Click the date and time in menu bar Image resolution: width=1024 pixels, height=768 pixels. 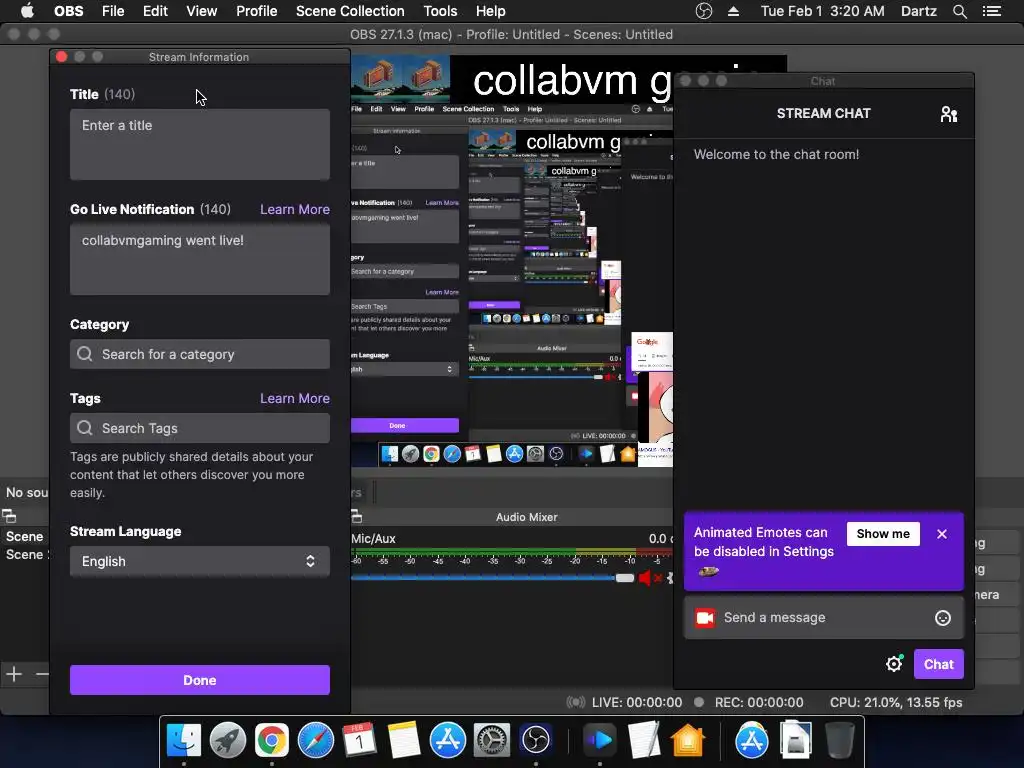[x=822, y=11]
